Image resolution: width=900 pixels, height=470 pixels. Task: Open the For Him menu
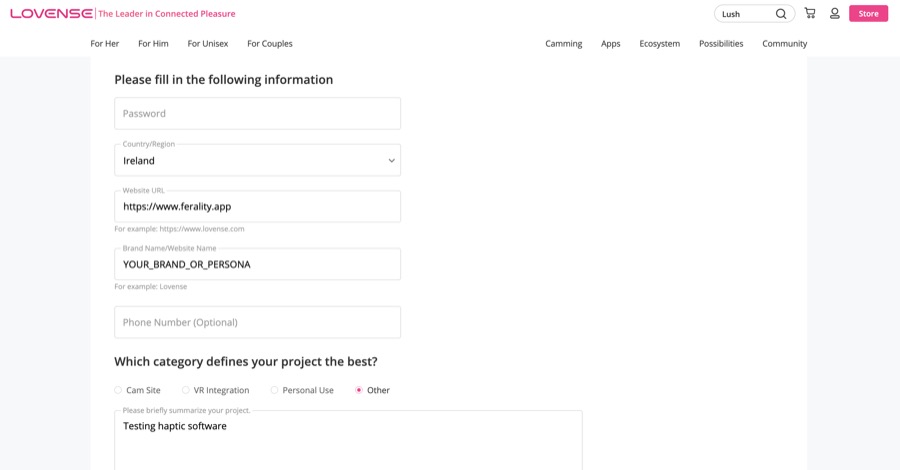153,44
